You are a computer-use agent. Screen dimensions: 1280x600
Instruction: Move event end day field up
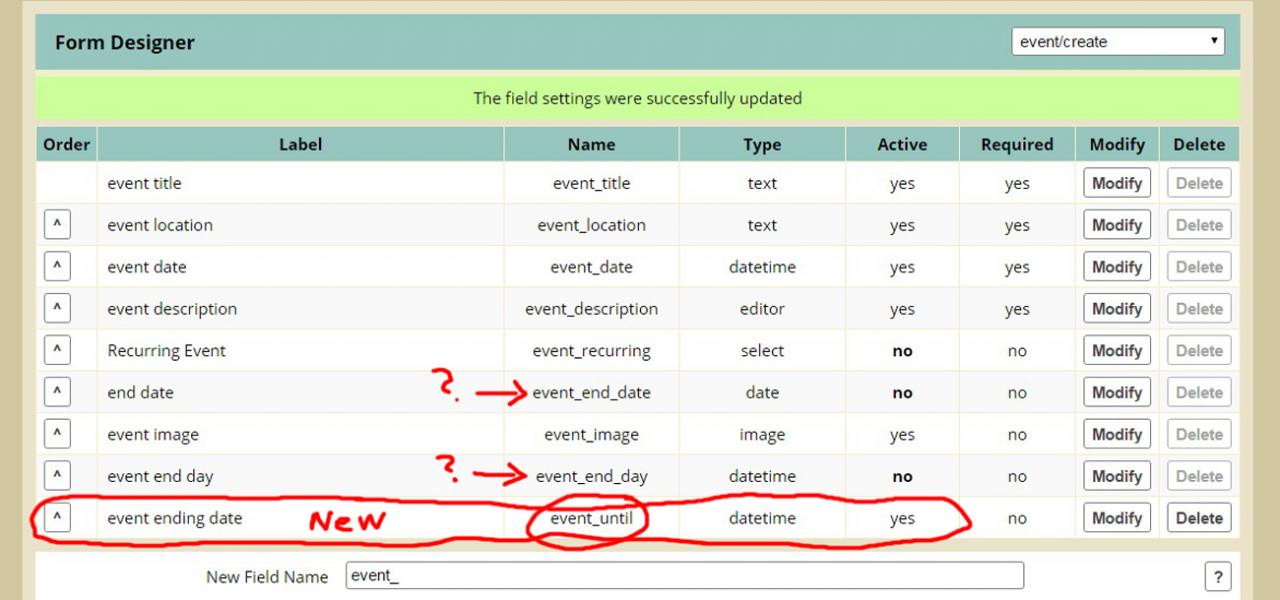tap(57, 477)
